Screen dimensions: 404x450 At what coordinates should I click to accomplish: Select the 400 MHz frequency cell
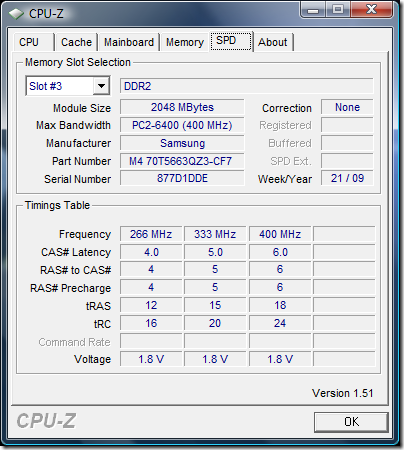[x=280, y=234]
